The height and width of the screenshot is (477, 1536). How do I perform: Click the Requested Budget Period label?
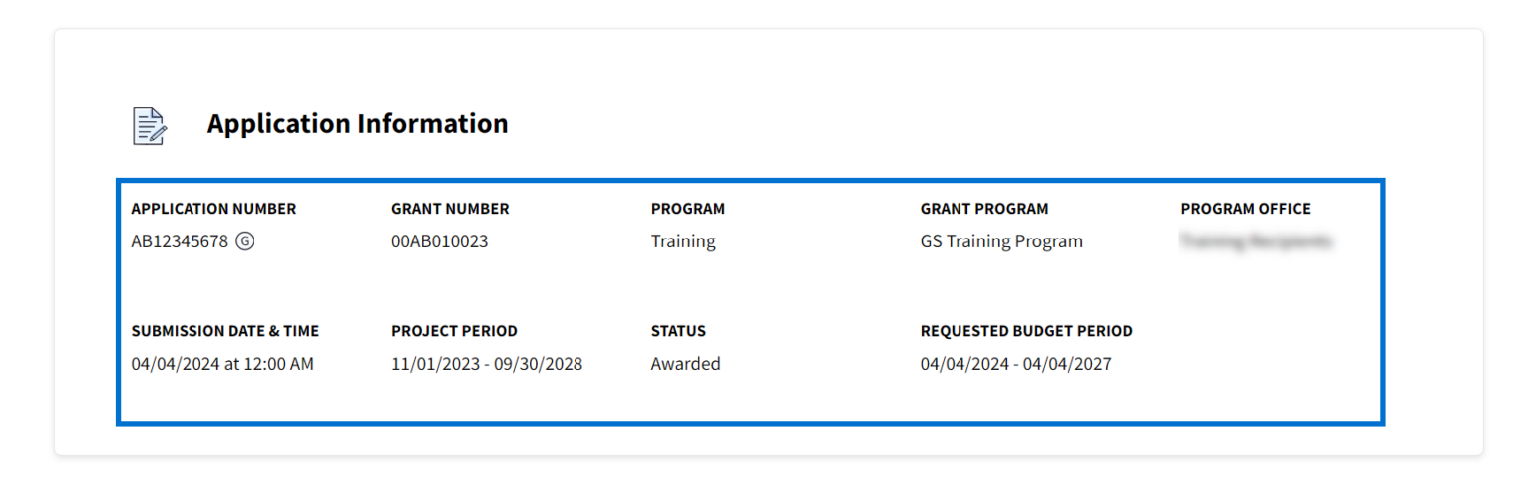(x=1026, y=331)
